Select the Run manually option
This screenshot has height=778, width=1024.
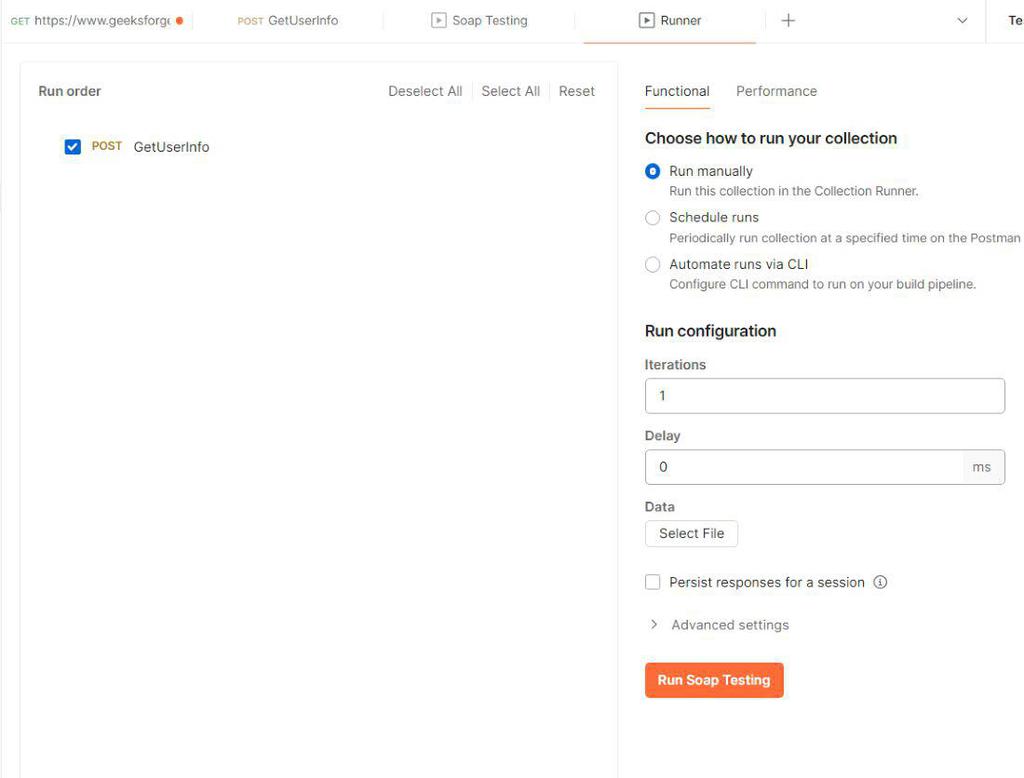pyautogui.click(x=653, y=171)
